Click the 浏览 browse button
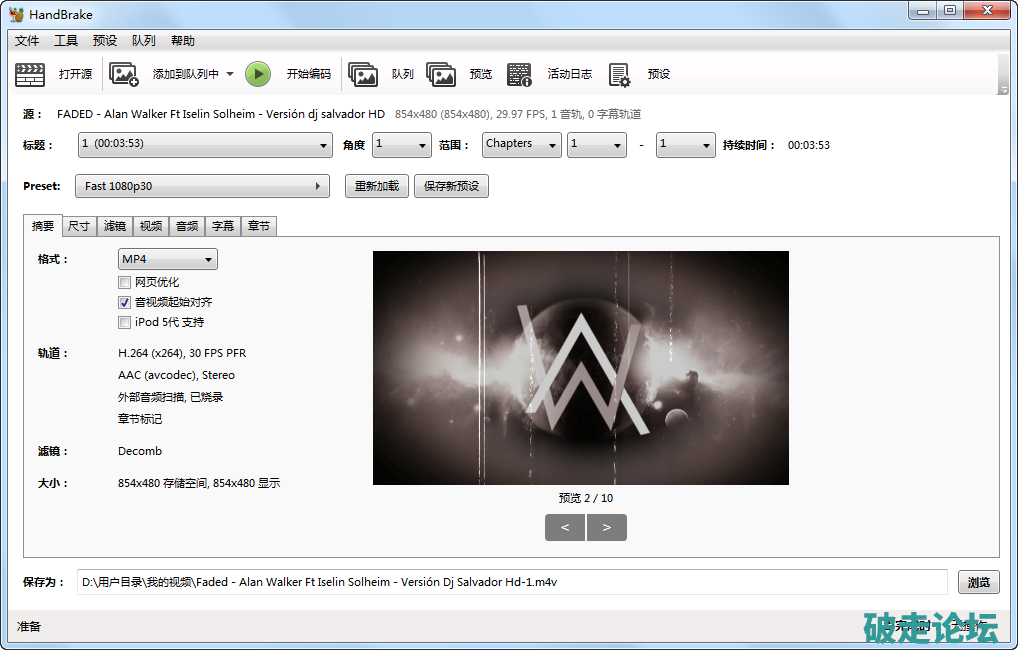 tap(979, 582)
